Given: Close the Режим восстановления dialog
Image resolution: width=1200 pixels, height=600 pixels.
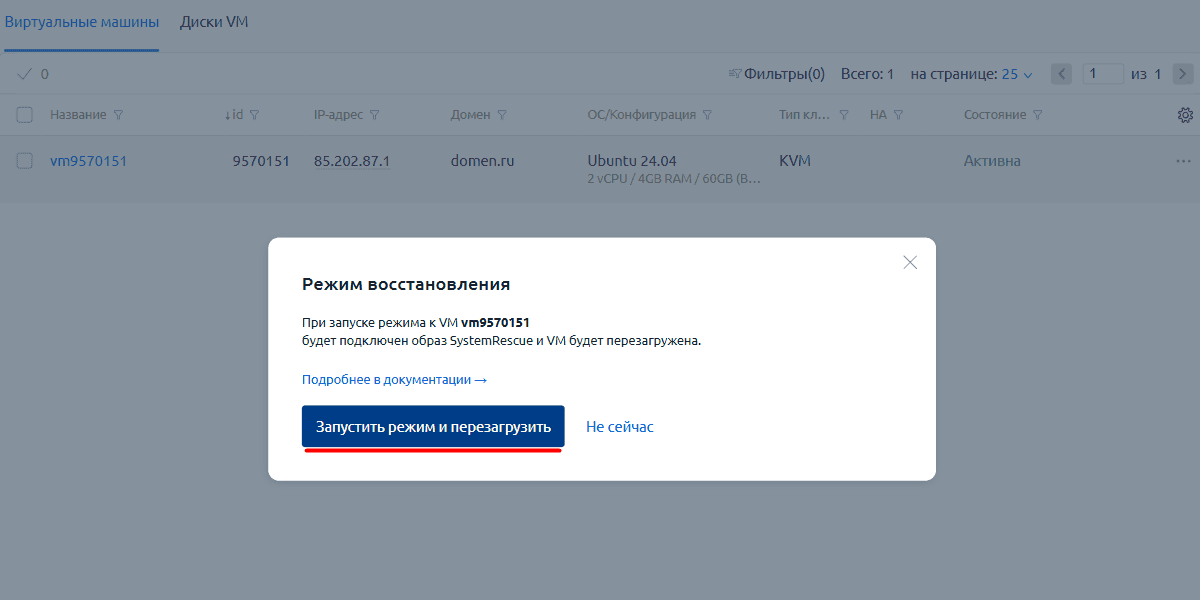Looking at the screenshot, I should pos(910,263).
